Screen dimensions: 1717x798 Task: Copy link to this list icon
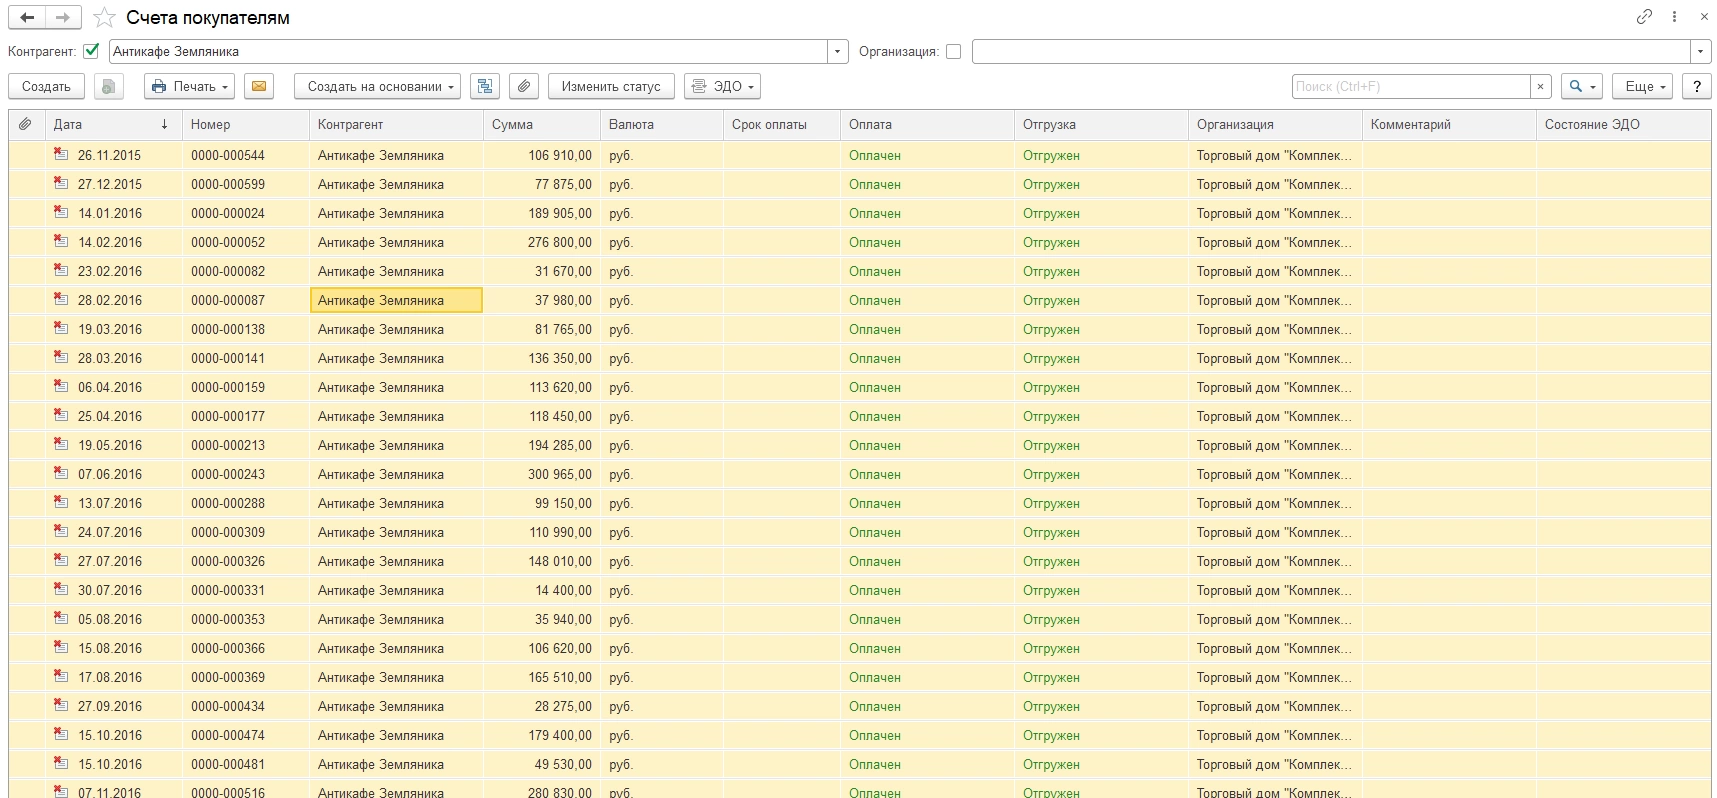[1644, 17]
